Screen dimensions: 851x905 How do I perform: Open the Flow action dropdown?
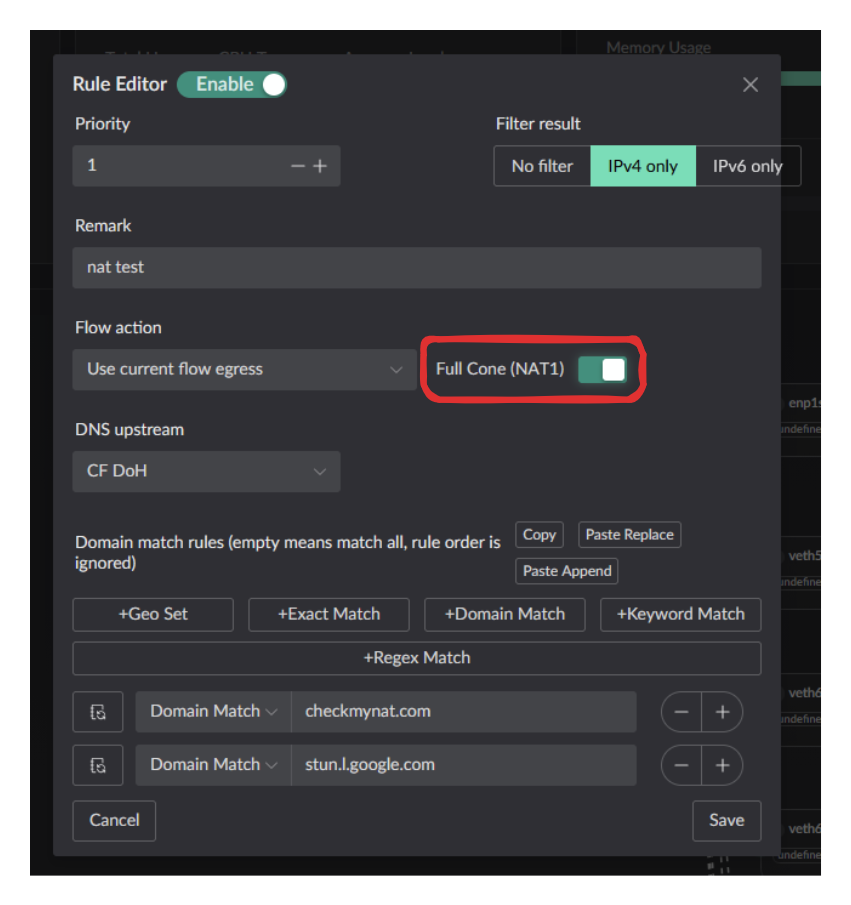(x=244, y=369)
